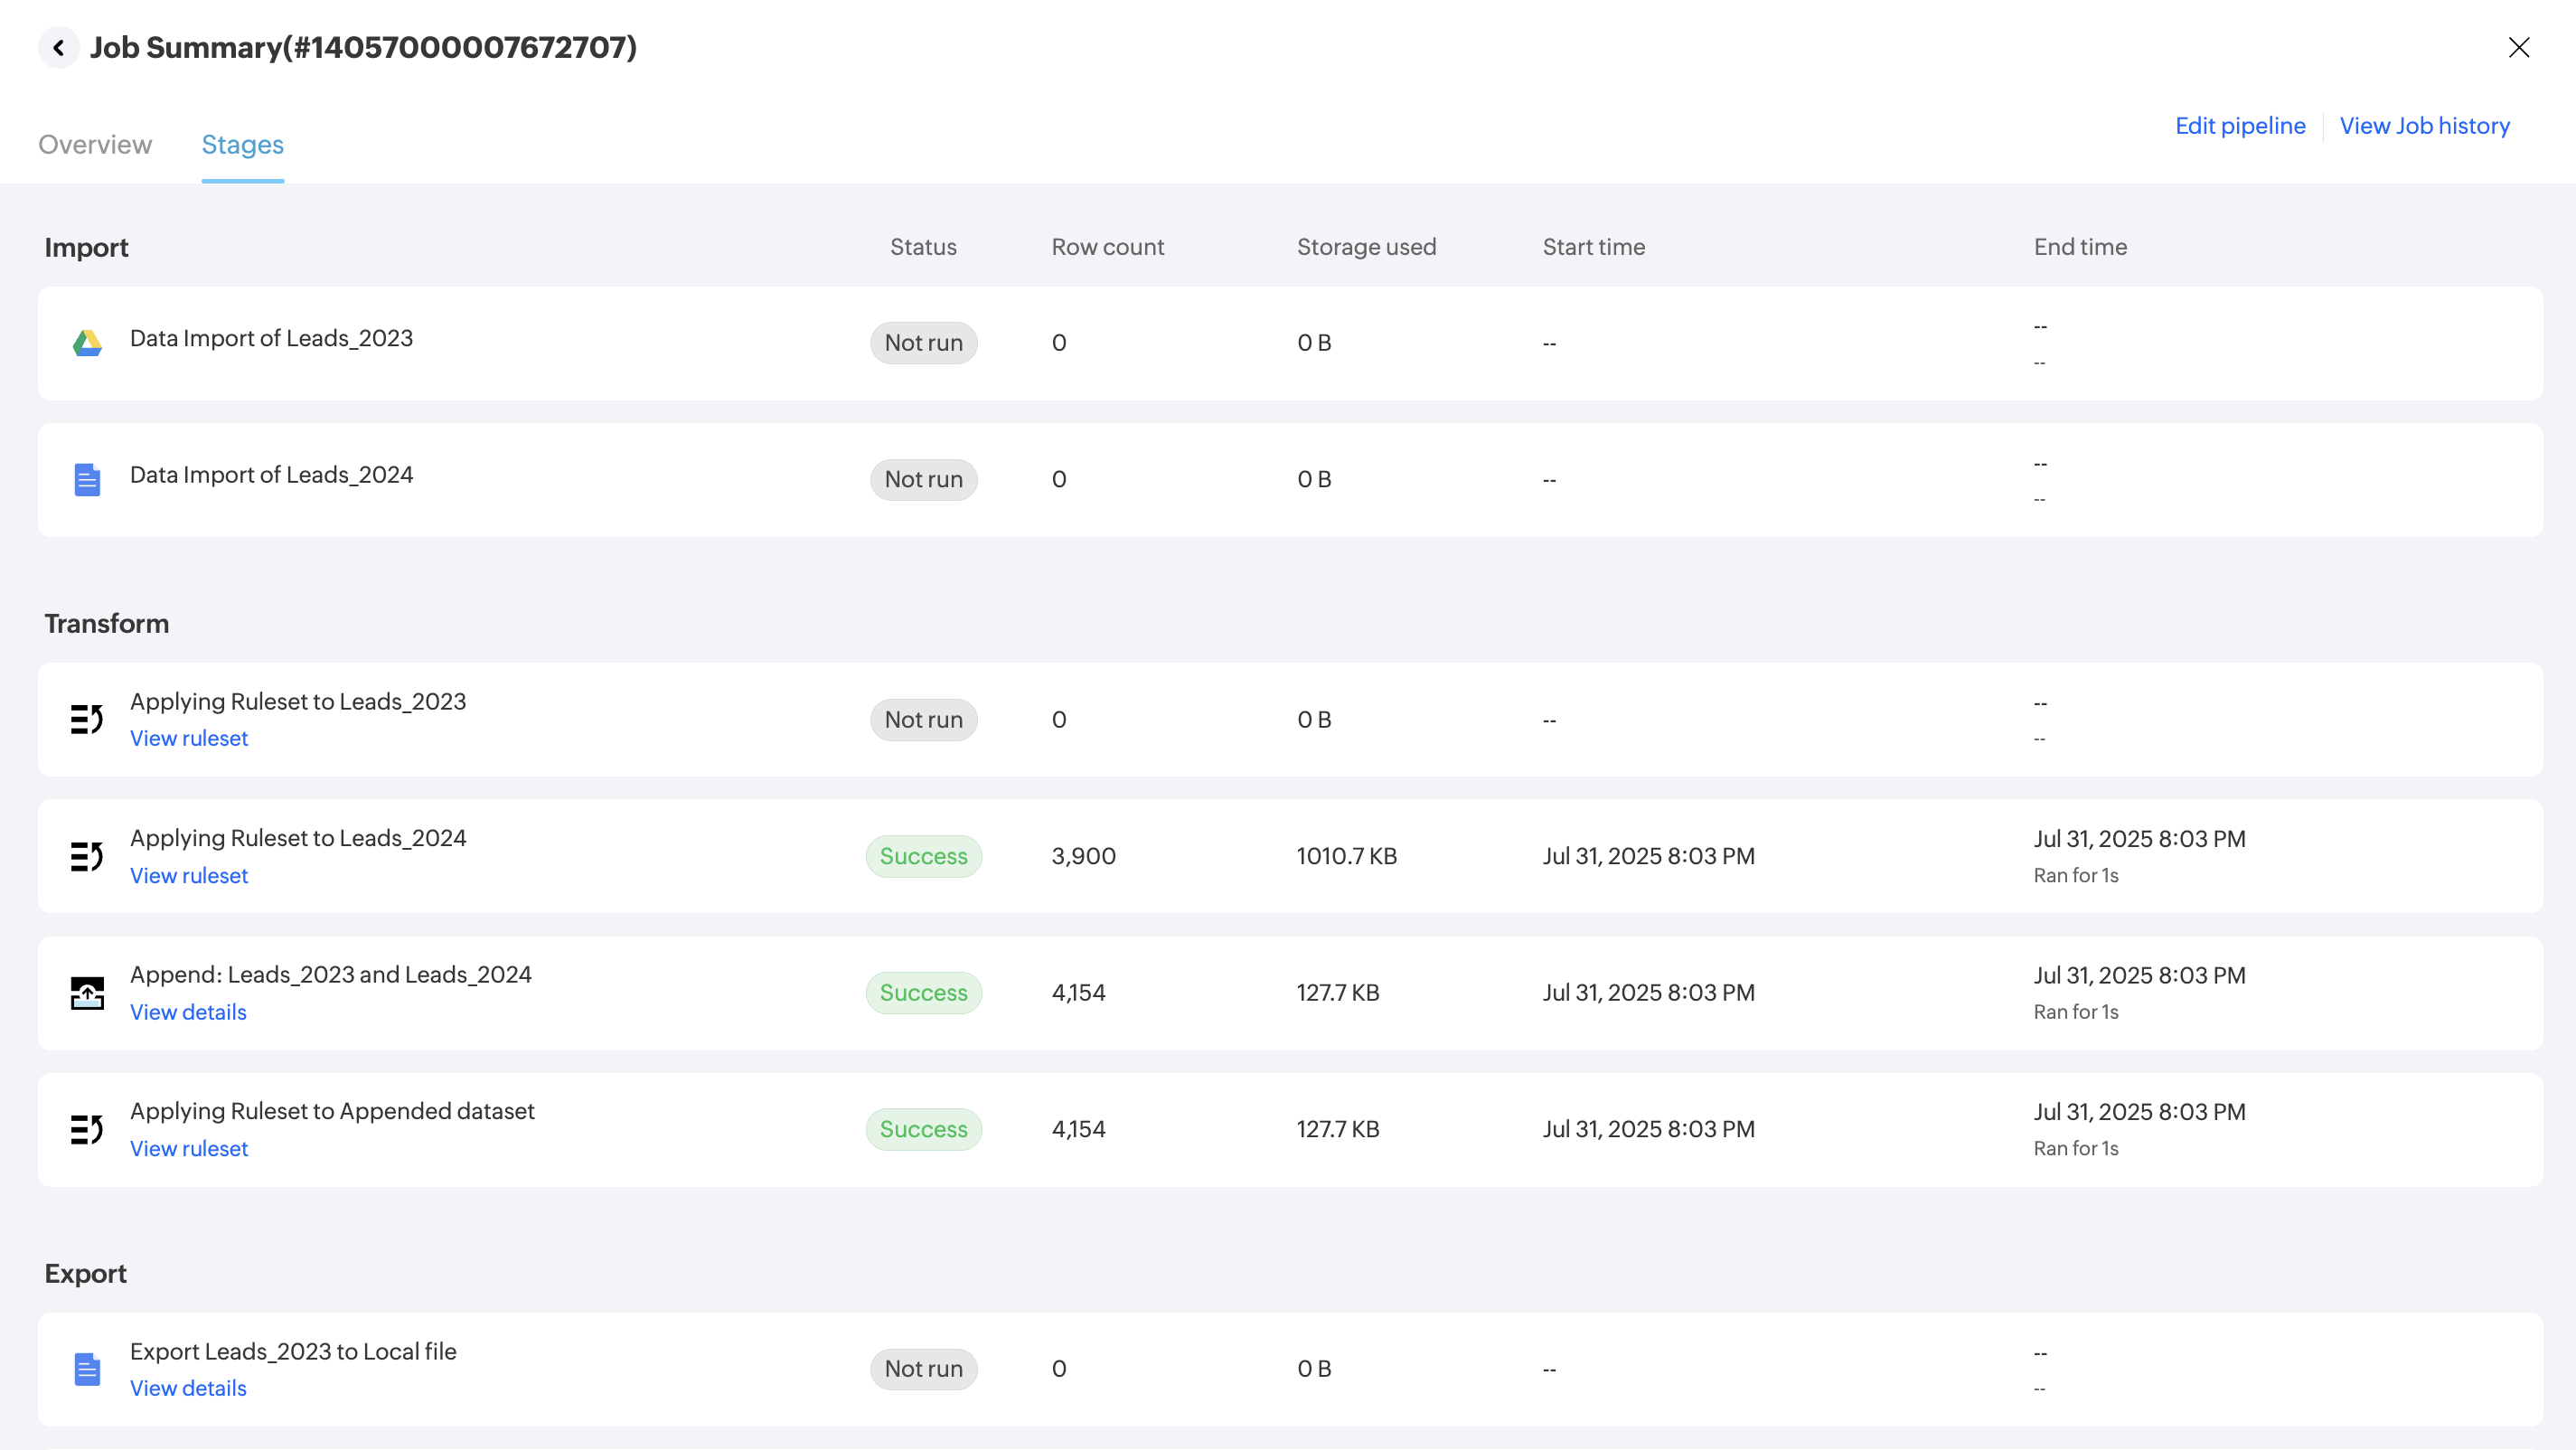Click ruleset icon for Leads_2024 transform
2576x1450 pixels.
click(87, 856)
